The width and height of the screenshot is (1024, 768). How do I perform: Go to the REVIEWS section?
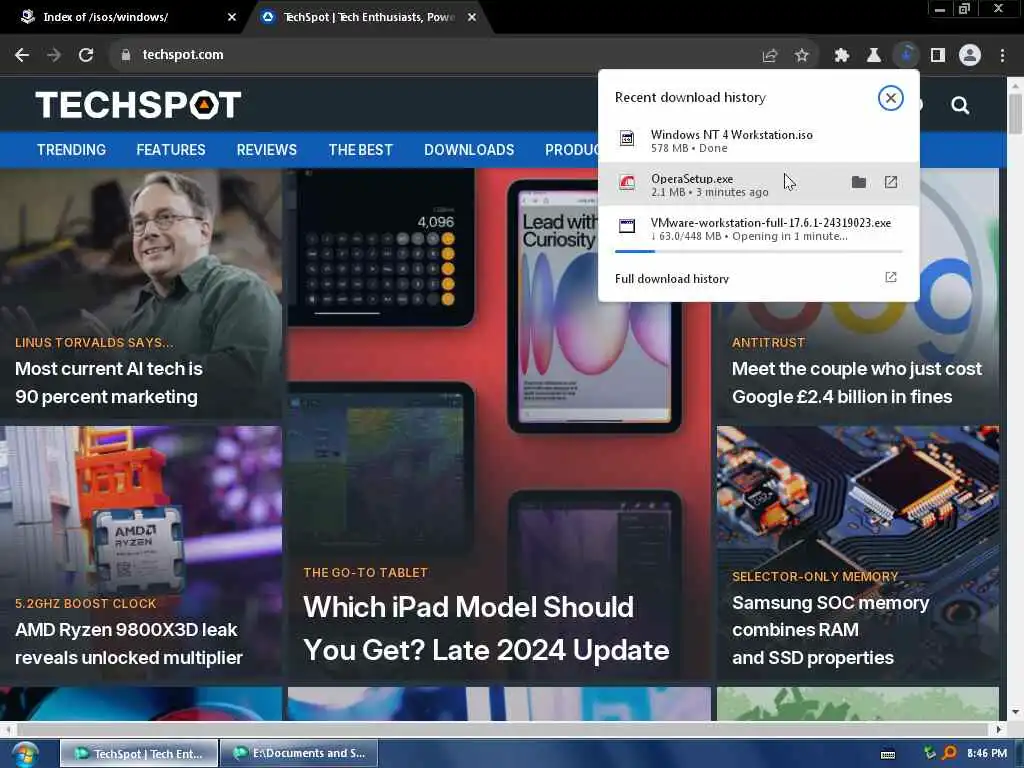(x=266, y=150)
